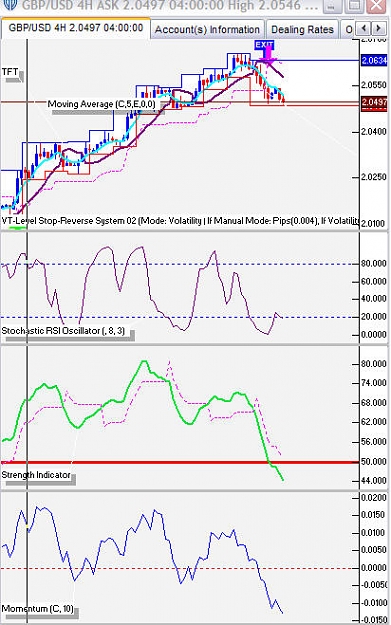Screen dimensions: 391x625
Task: Click the 20.000 level on Stochastic RSI axis
Action: [373, 316]
